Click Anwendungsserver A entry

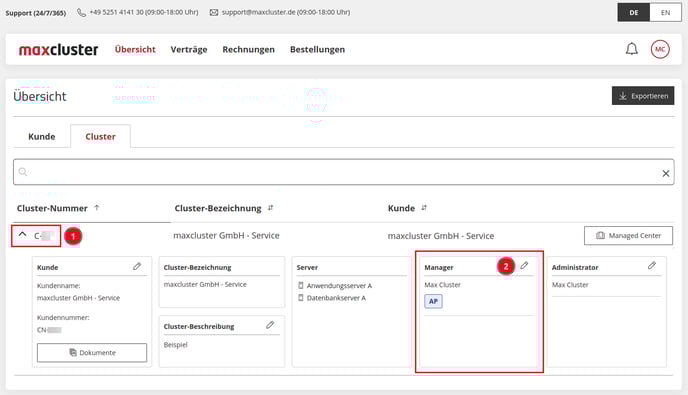(339, 286)
